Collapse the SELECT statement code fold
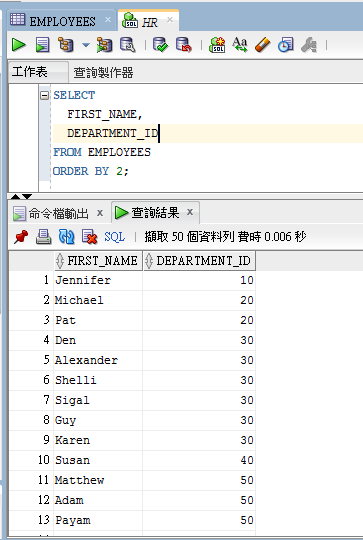The width and height of the screenshot is (363, 540). 44,95
